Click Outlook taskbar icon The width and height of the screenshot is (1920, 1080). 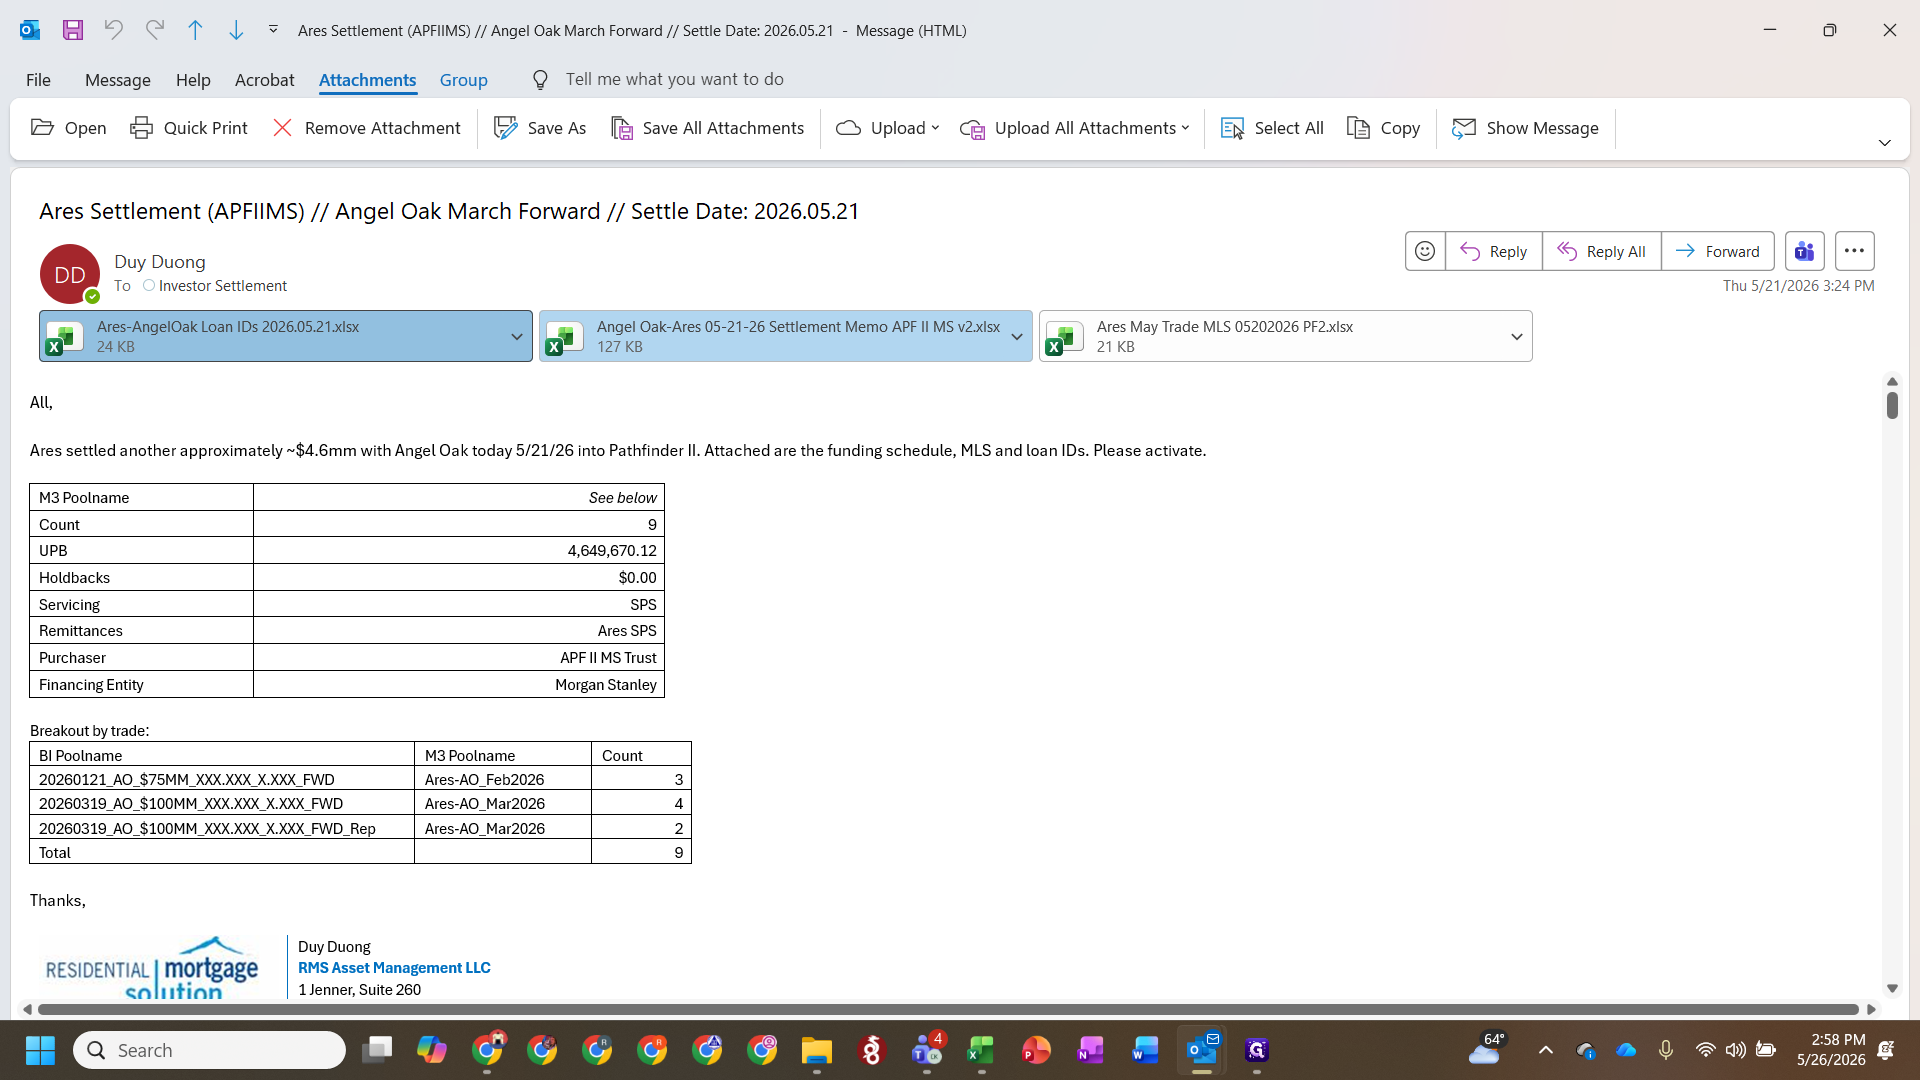coord(1202,1050)
